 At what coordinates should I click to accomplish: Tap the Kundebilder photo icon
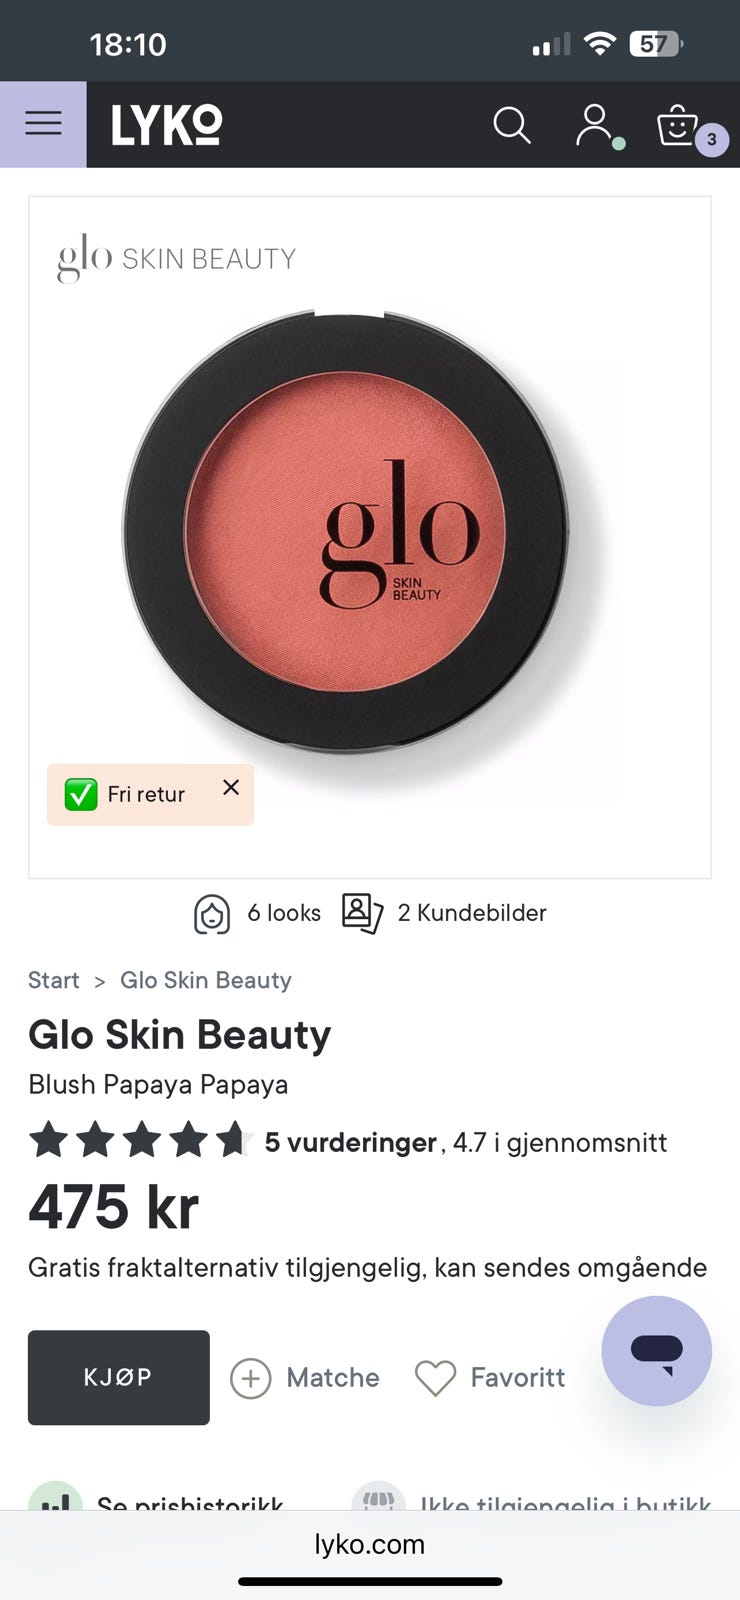pos(362,913)
